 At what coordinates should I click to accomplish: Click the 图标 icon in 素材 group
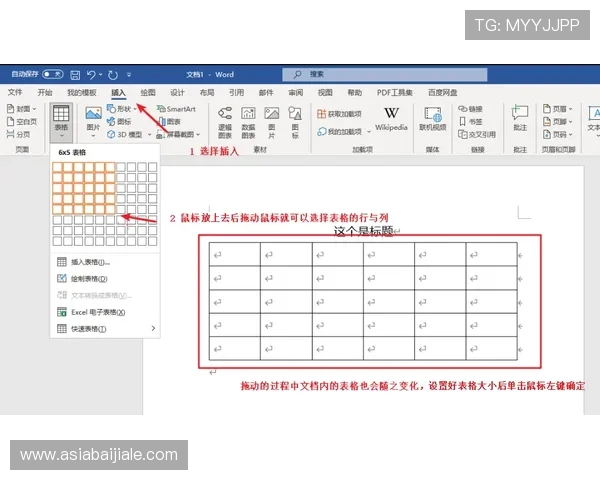tap(295, 122)
